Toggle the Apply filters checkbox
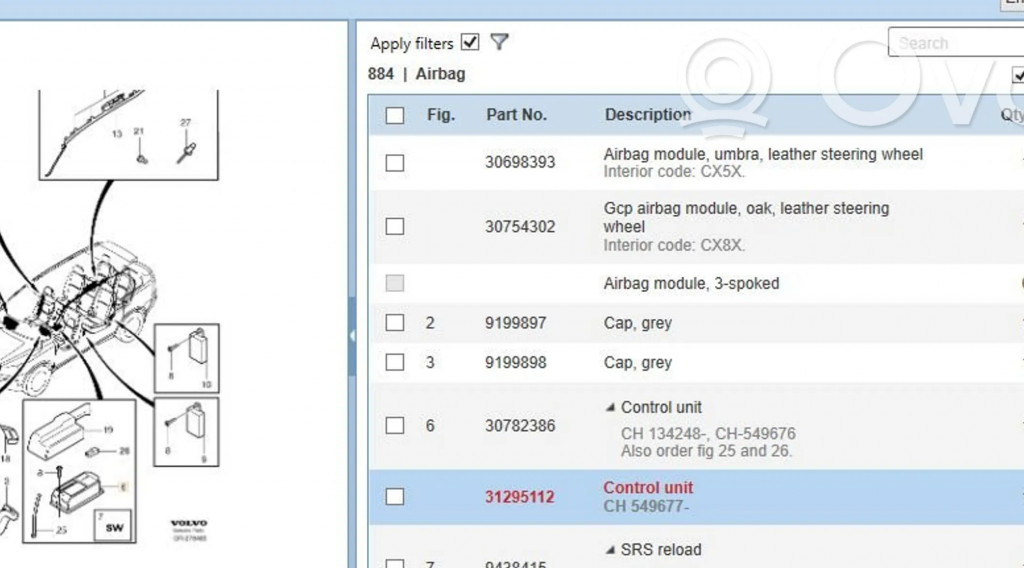The image size is (1024, 568). point(470,42)
